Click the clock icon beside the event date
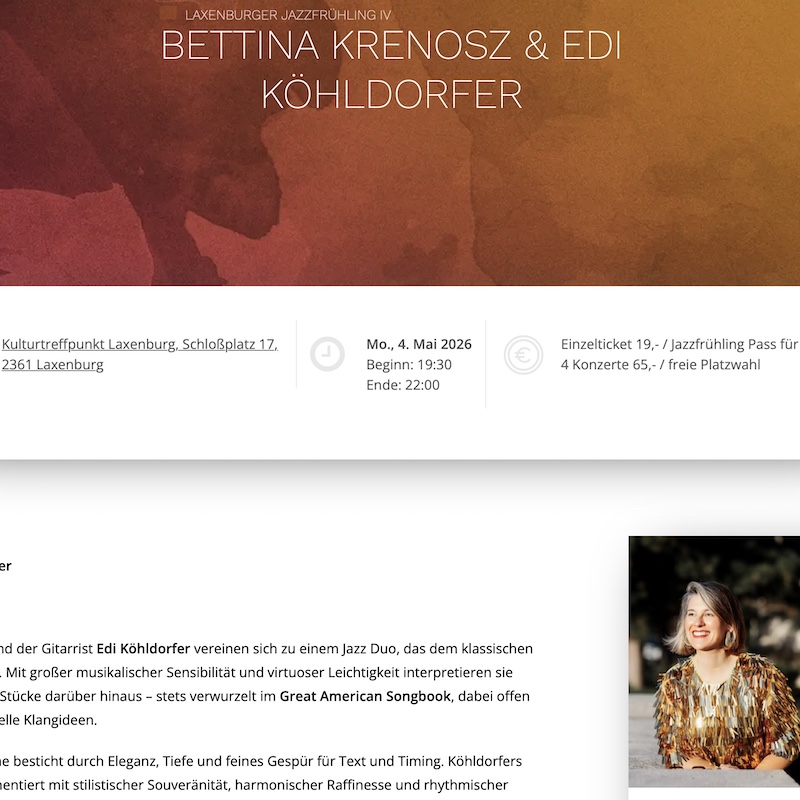The width and height of the screenshot is (800, 800). 327,354
